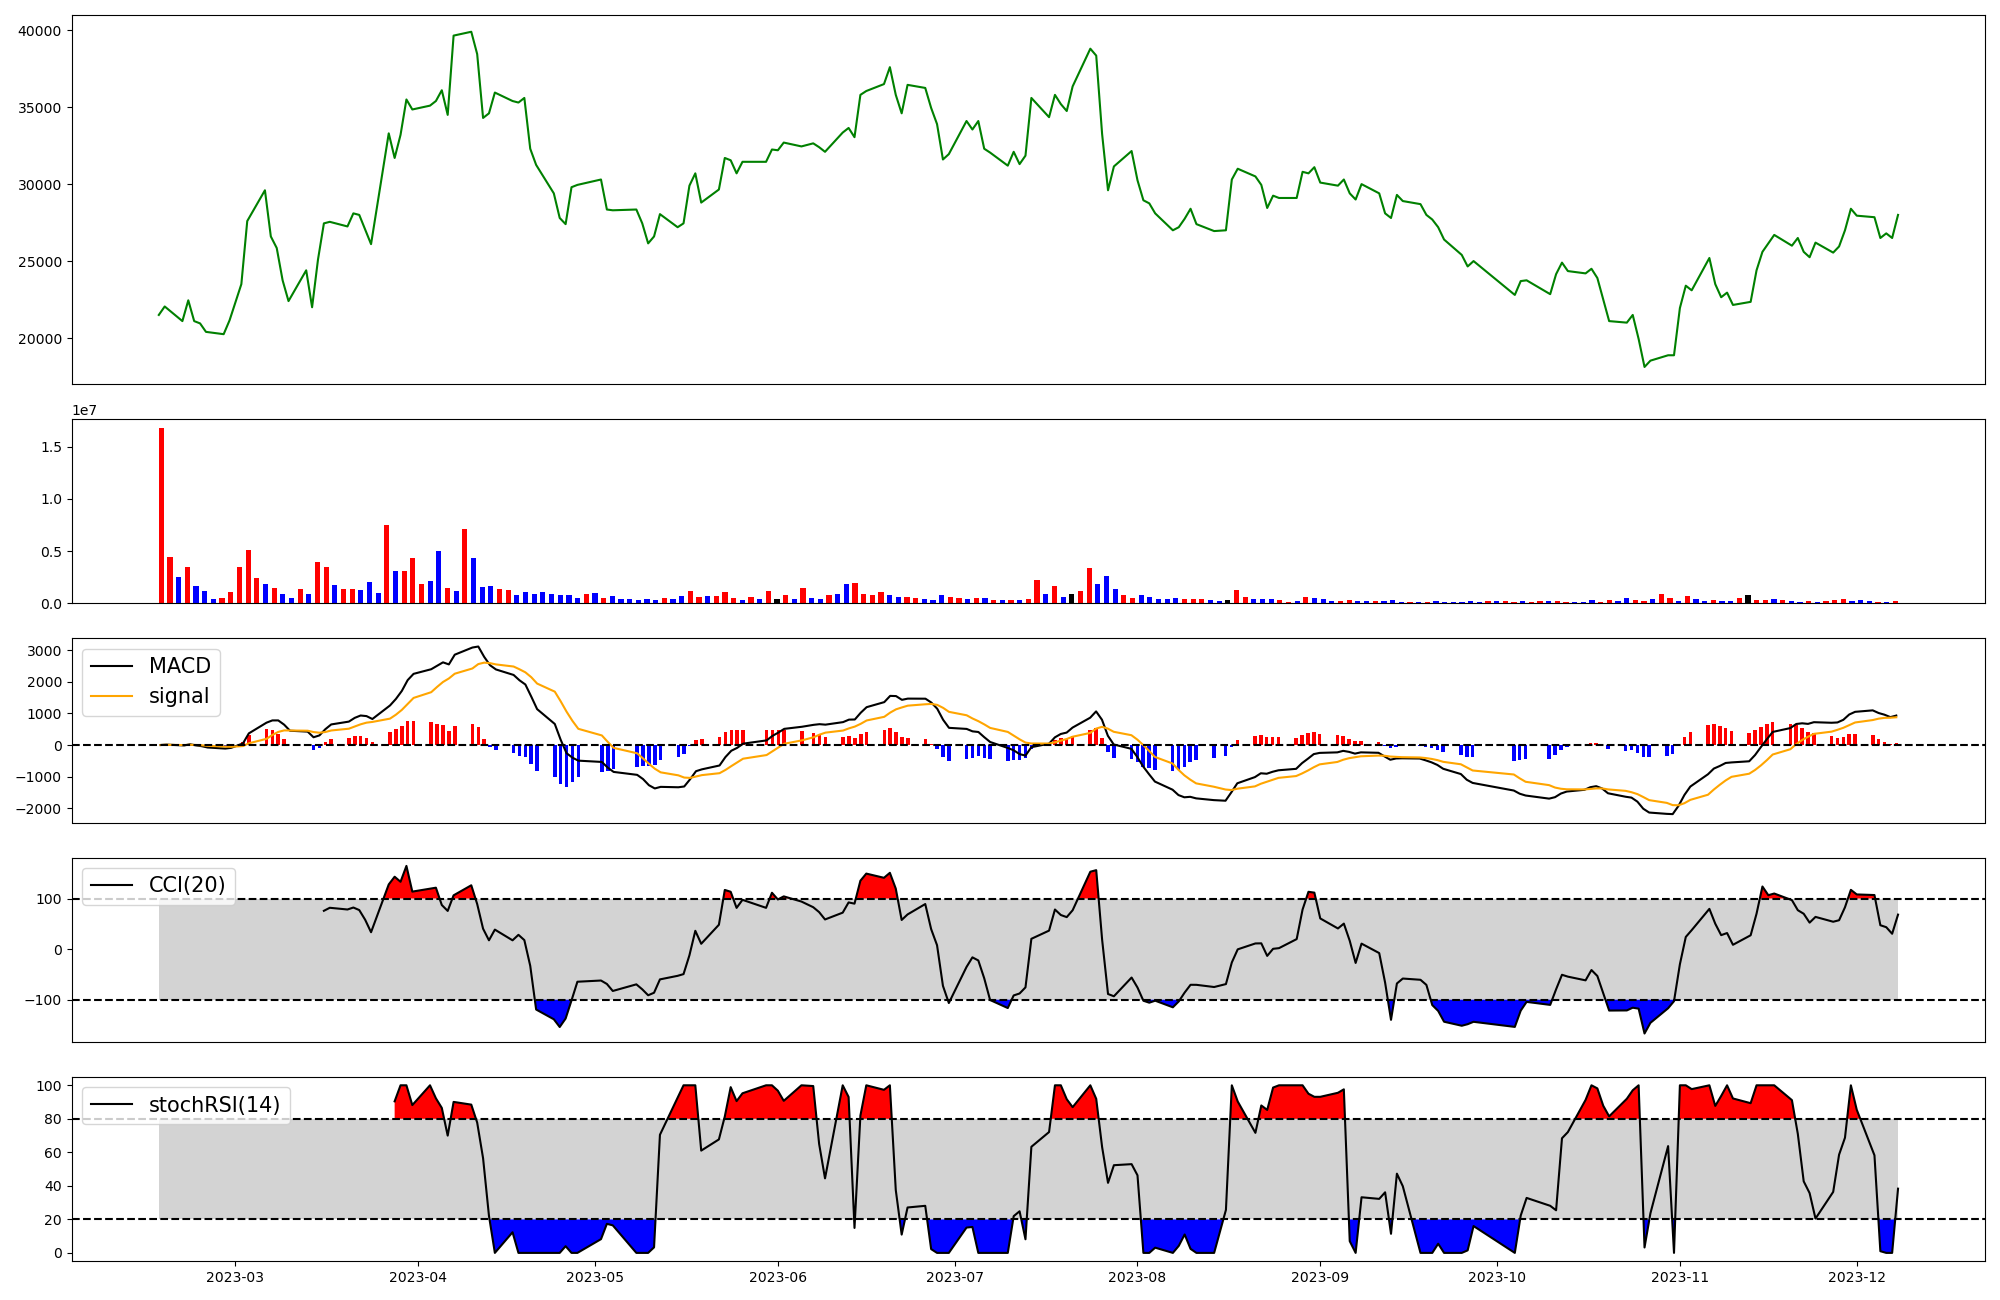Click the black line sample beside MACD
This screenshot has height=1300, width=2000.
pos(112,666)
